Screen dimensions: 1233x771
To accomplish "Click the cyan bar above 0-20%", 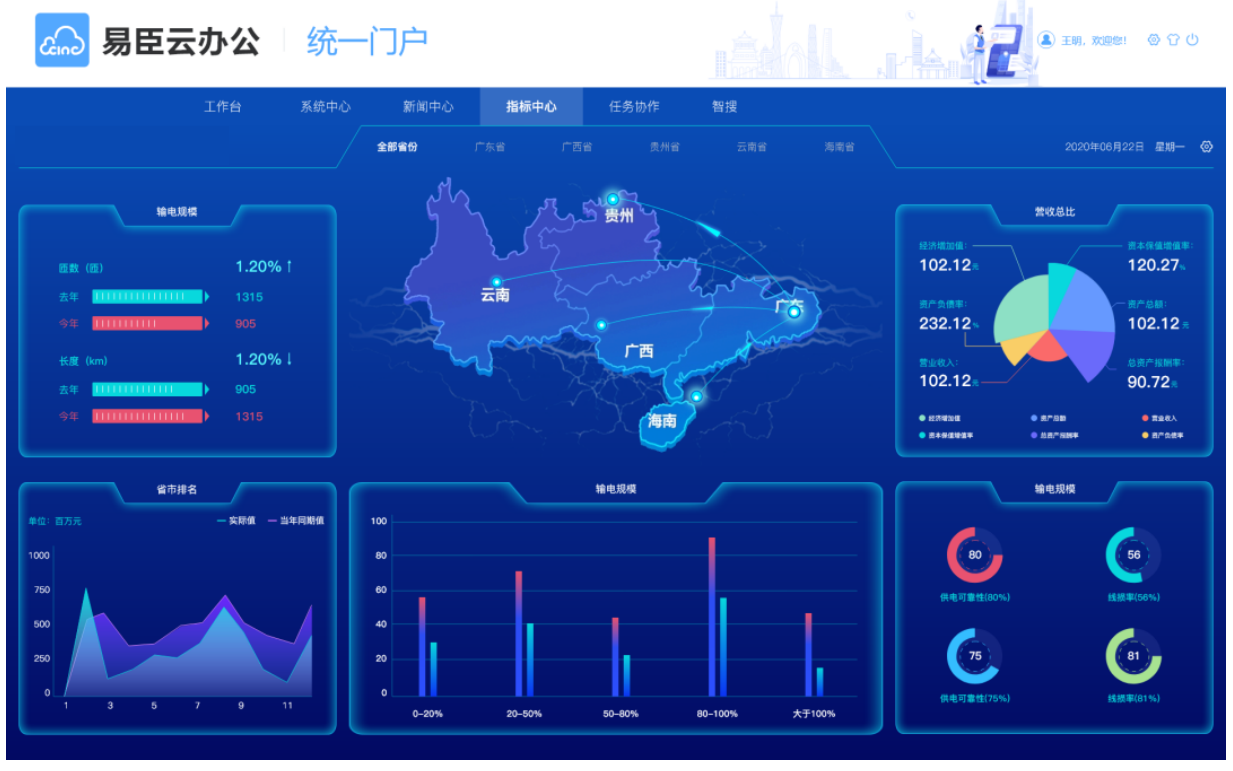I will (x=433, y=669).
